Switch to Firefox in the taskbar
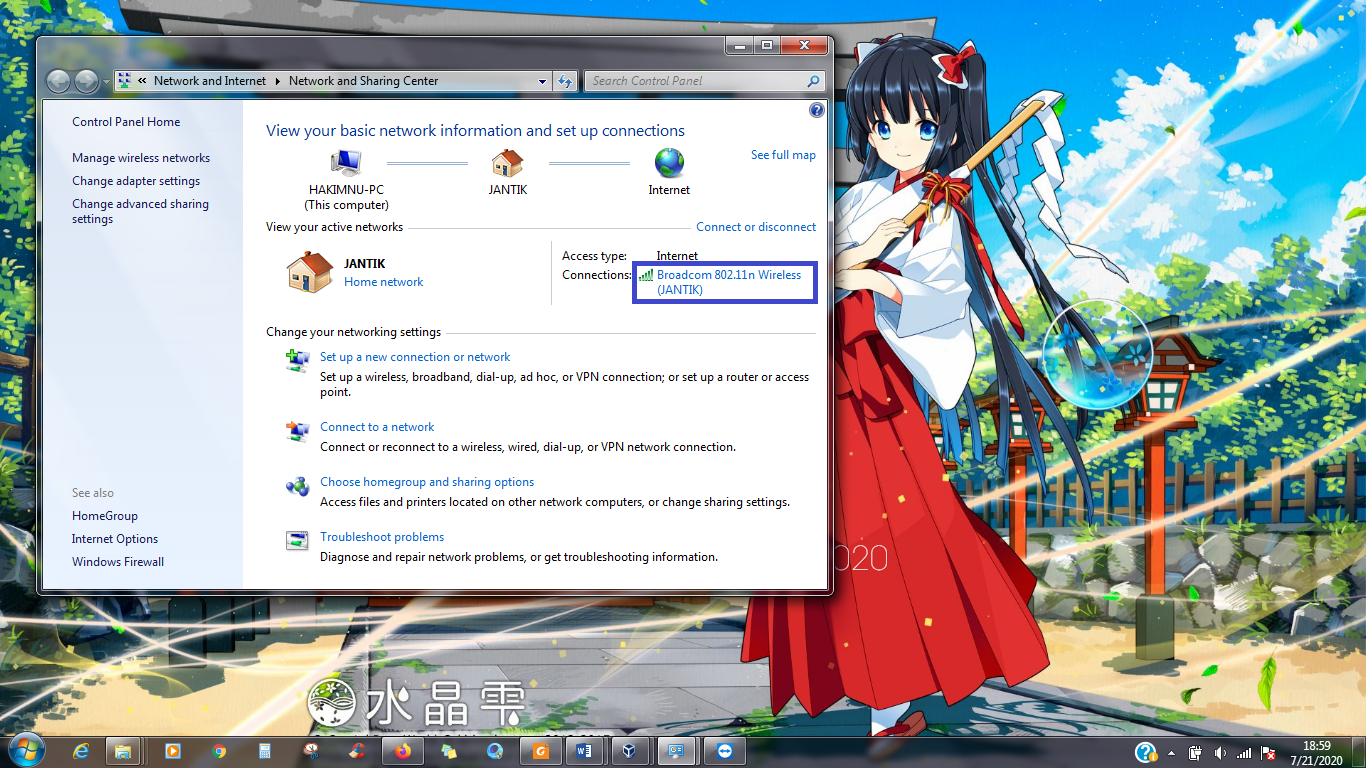The height and width of the screenshot is (768, 1366). [403, 752]
